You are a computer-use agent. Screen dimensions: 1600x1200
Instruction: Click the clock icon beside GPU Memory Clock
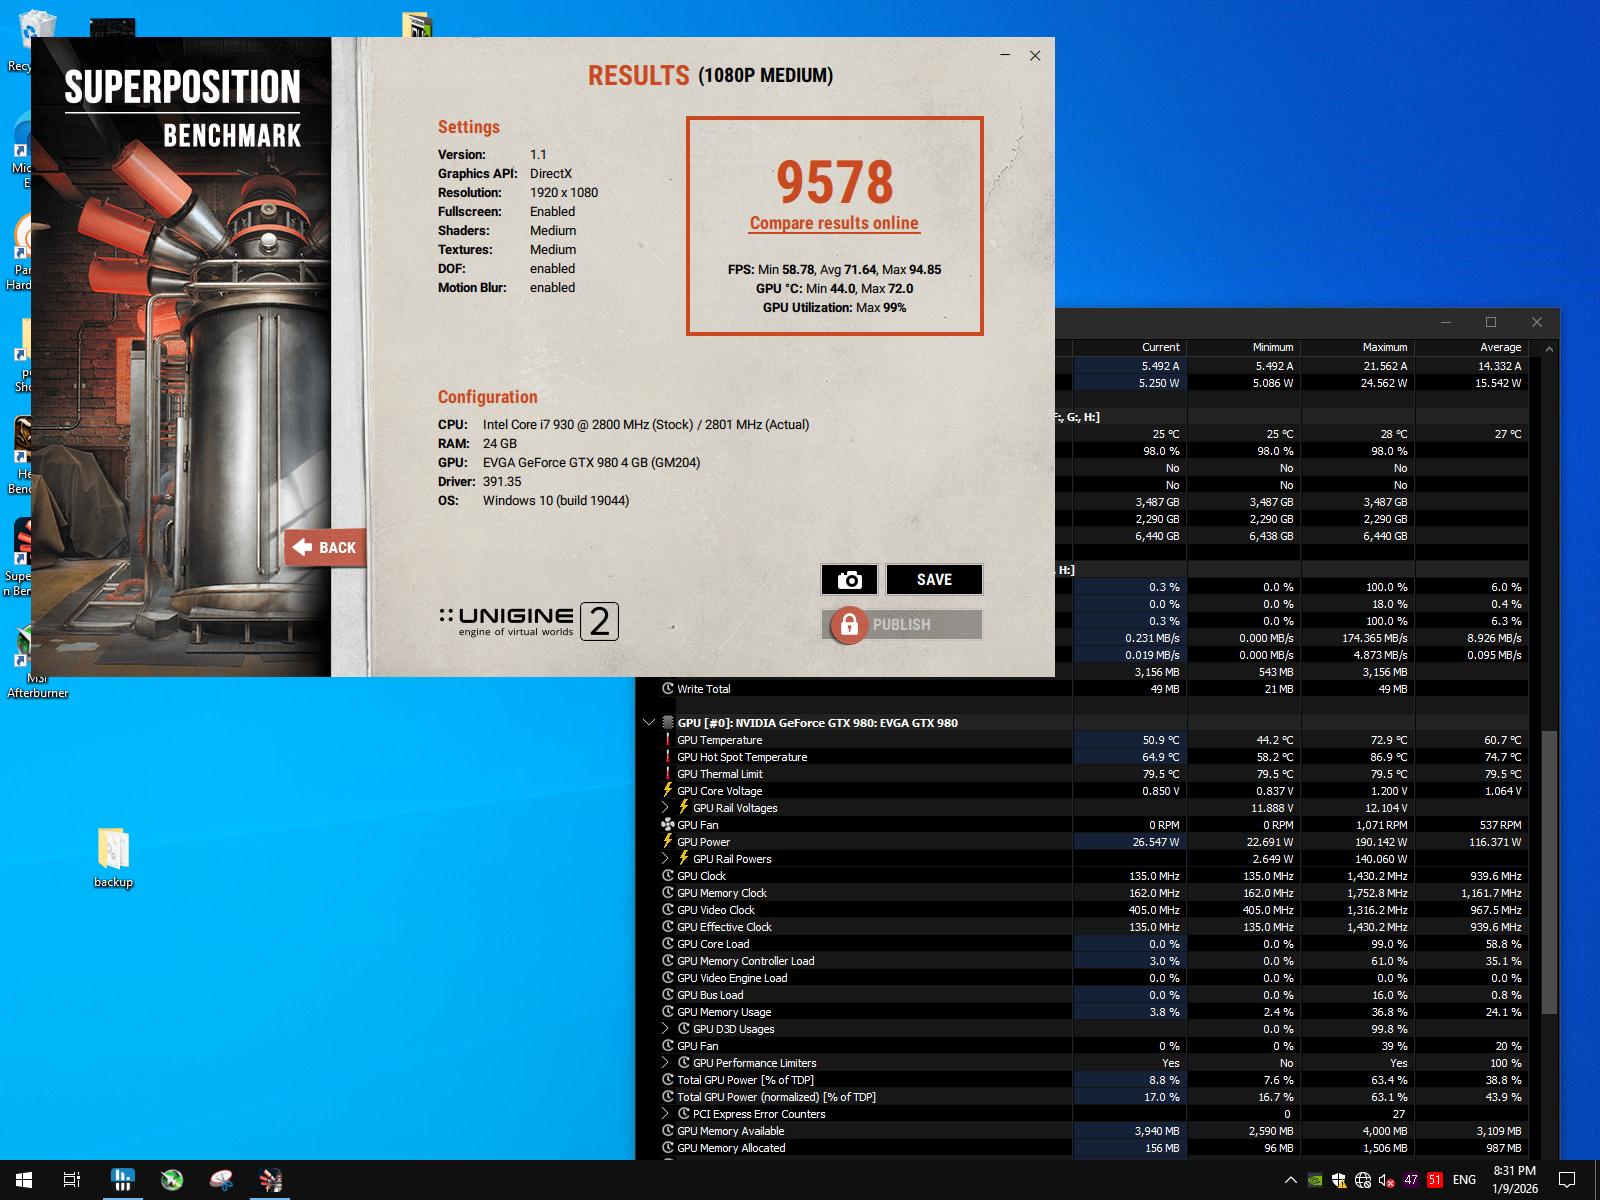[668, 893]
